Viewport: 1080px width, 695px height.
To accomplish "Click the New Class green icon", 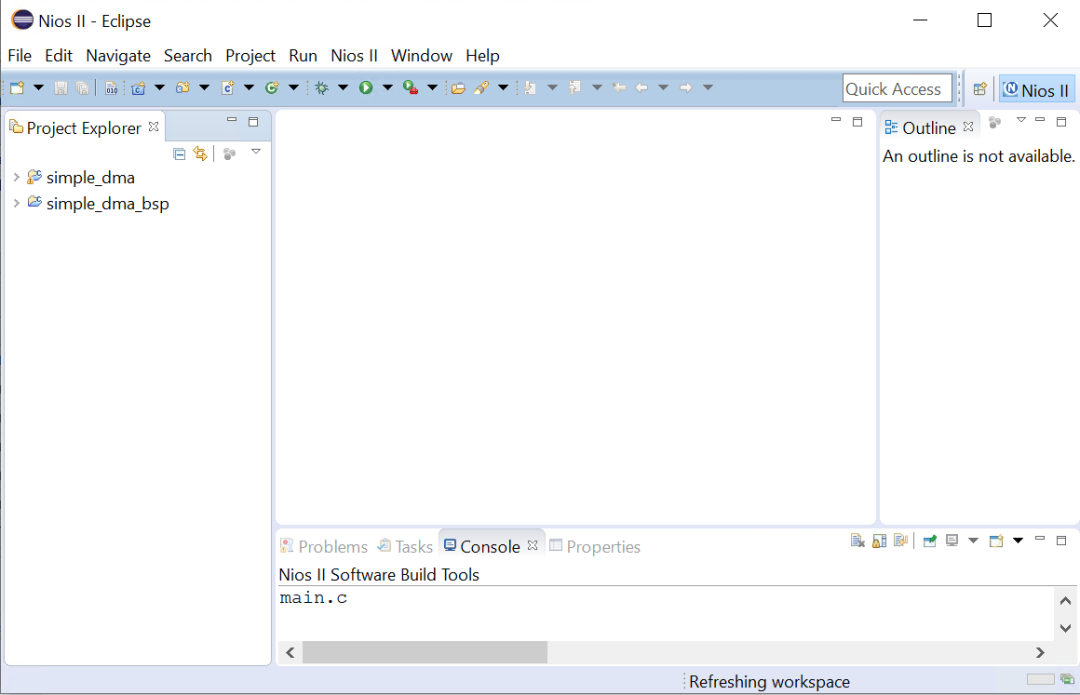I will (x=271, y=87).
